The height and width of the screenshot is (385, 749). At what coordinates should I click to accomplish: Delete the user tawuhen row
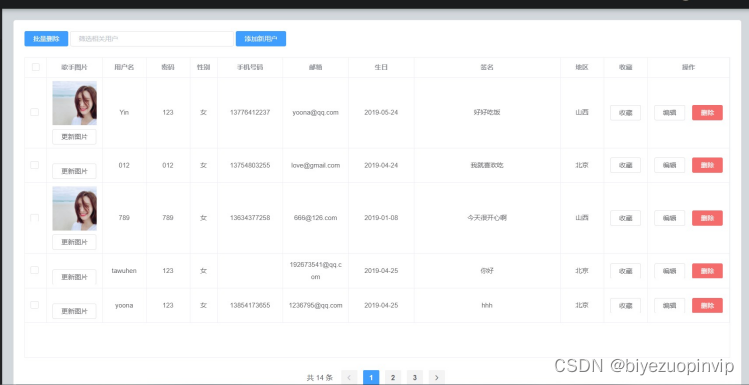click(x=707, y=271)
